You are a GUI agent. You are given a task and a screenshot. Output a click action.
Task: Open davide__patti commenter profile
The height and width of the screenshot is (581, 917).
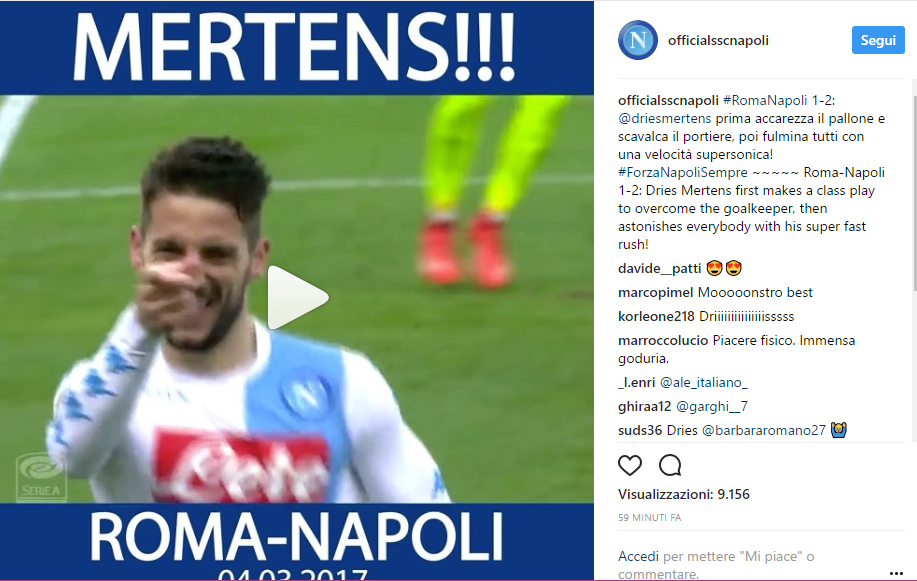tap(660, 269)
